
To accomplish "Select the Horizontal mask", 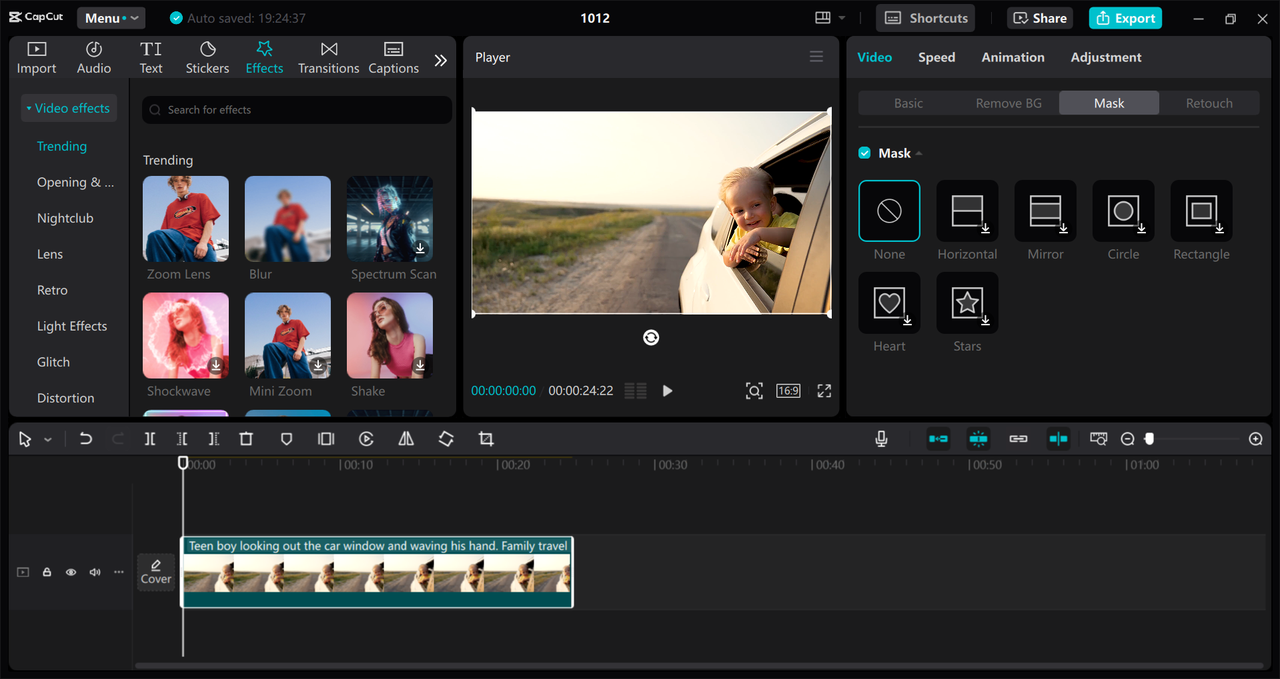I will (x=967, y=211).
